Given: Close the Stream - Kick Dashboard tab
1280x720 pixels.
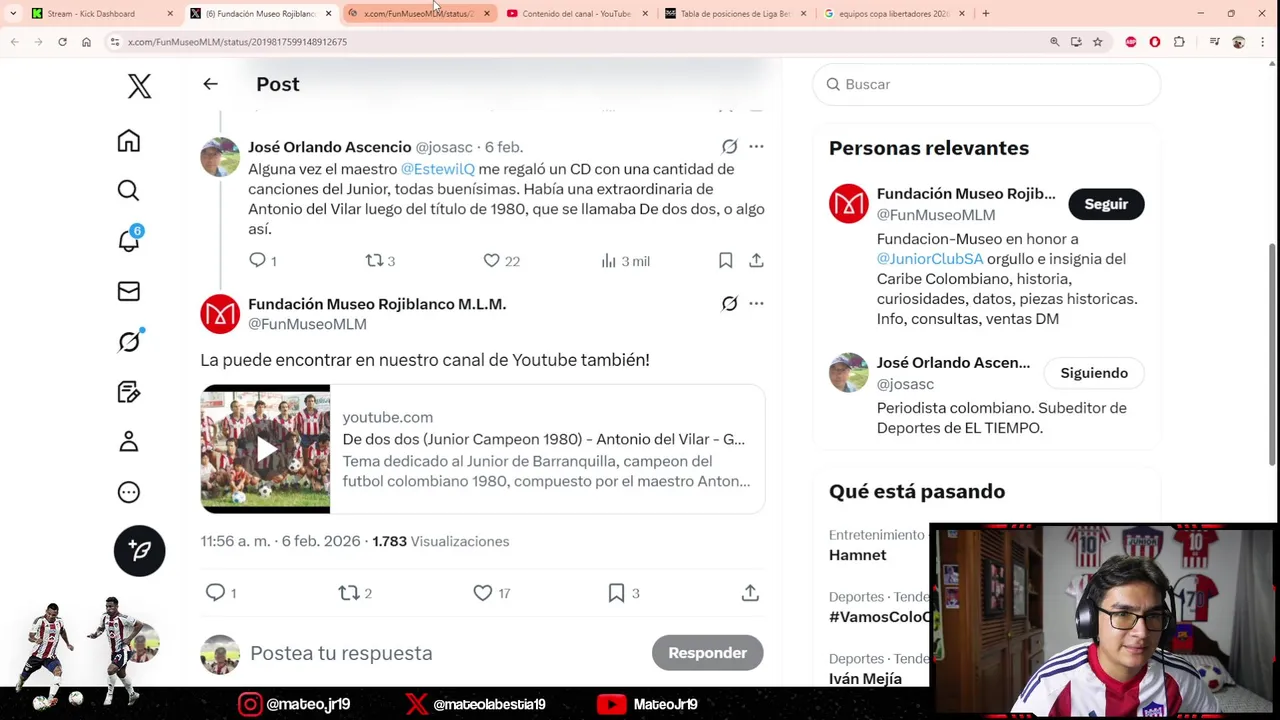Looking at the screenshot, I should 169,14.
